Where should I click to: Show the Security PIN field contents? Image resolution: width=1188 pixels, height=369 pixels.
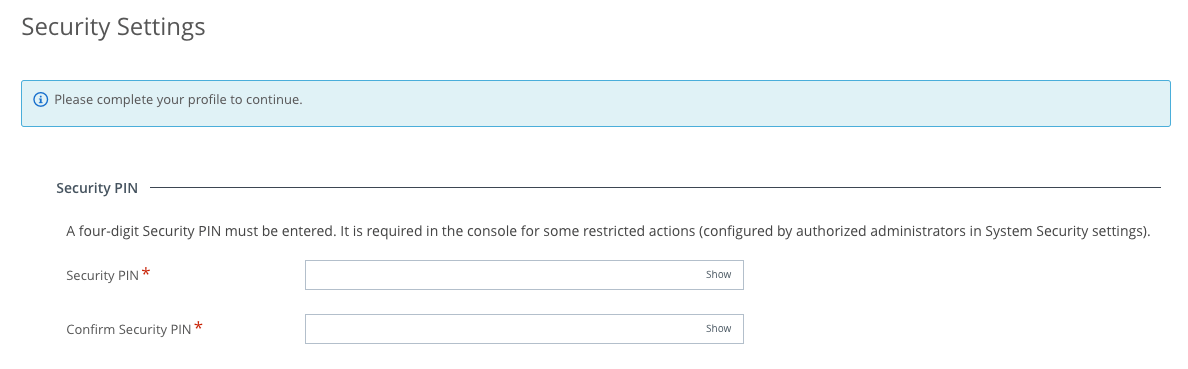(x=718, y=275)
